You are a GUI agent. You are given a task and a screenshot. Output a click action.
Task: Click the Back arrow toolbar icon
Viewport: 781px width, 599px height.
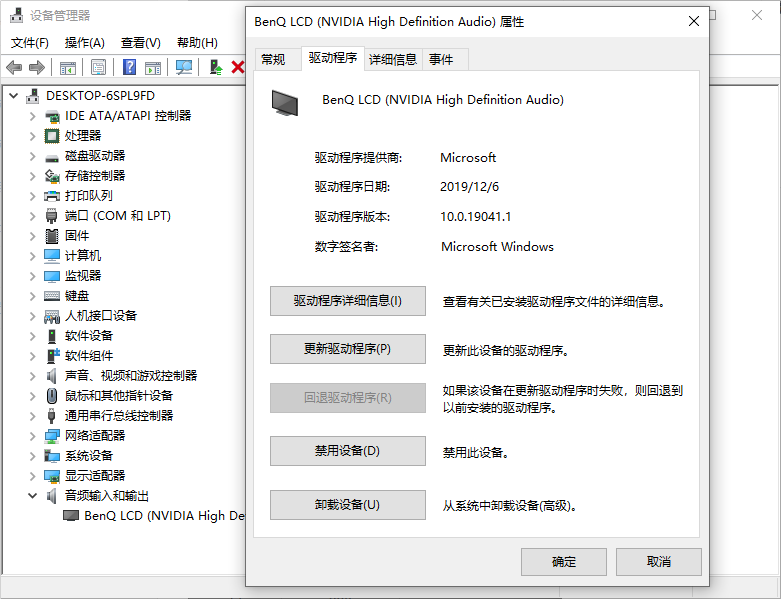coord(14,67)
